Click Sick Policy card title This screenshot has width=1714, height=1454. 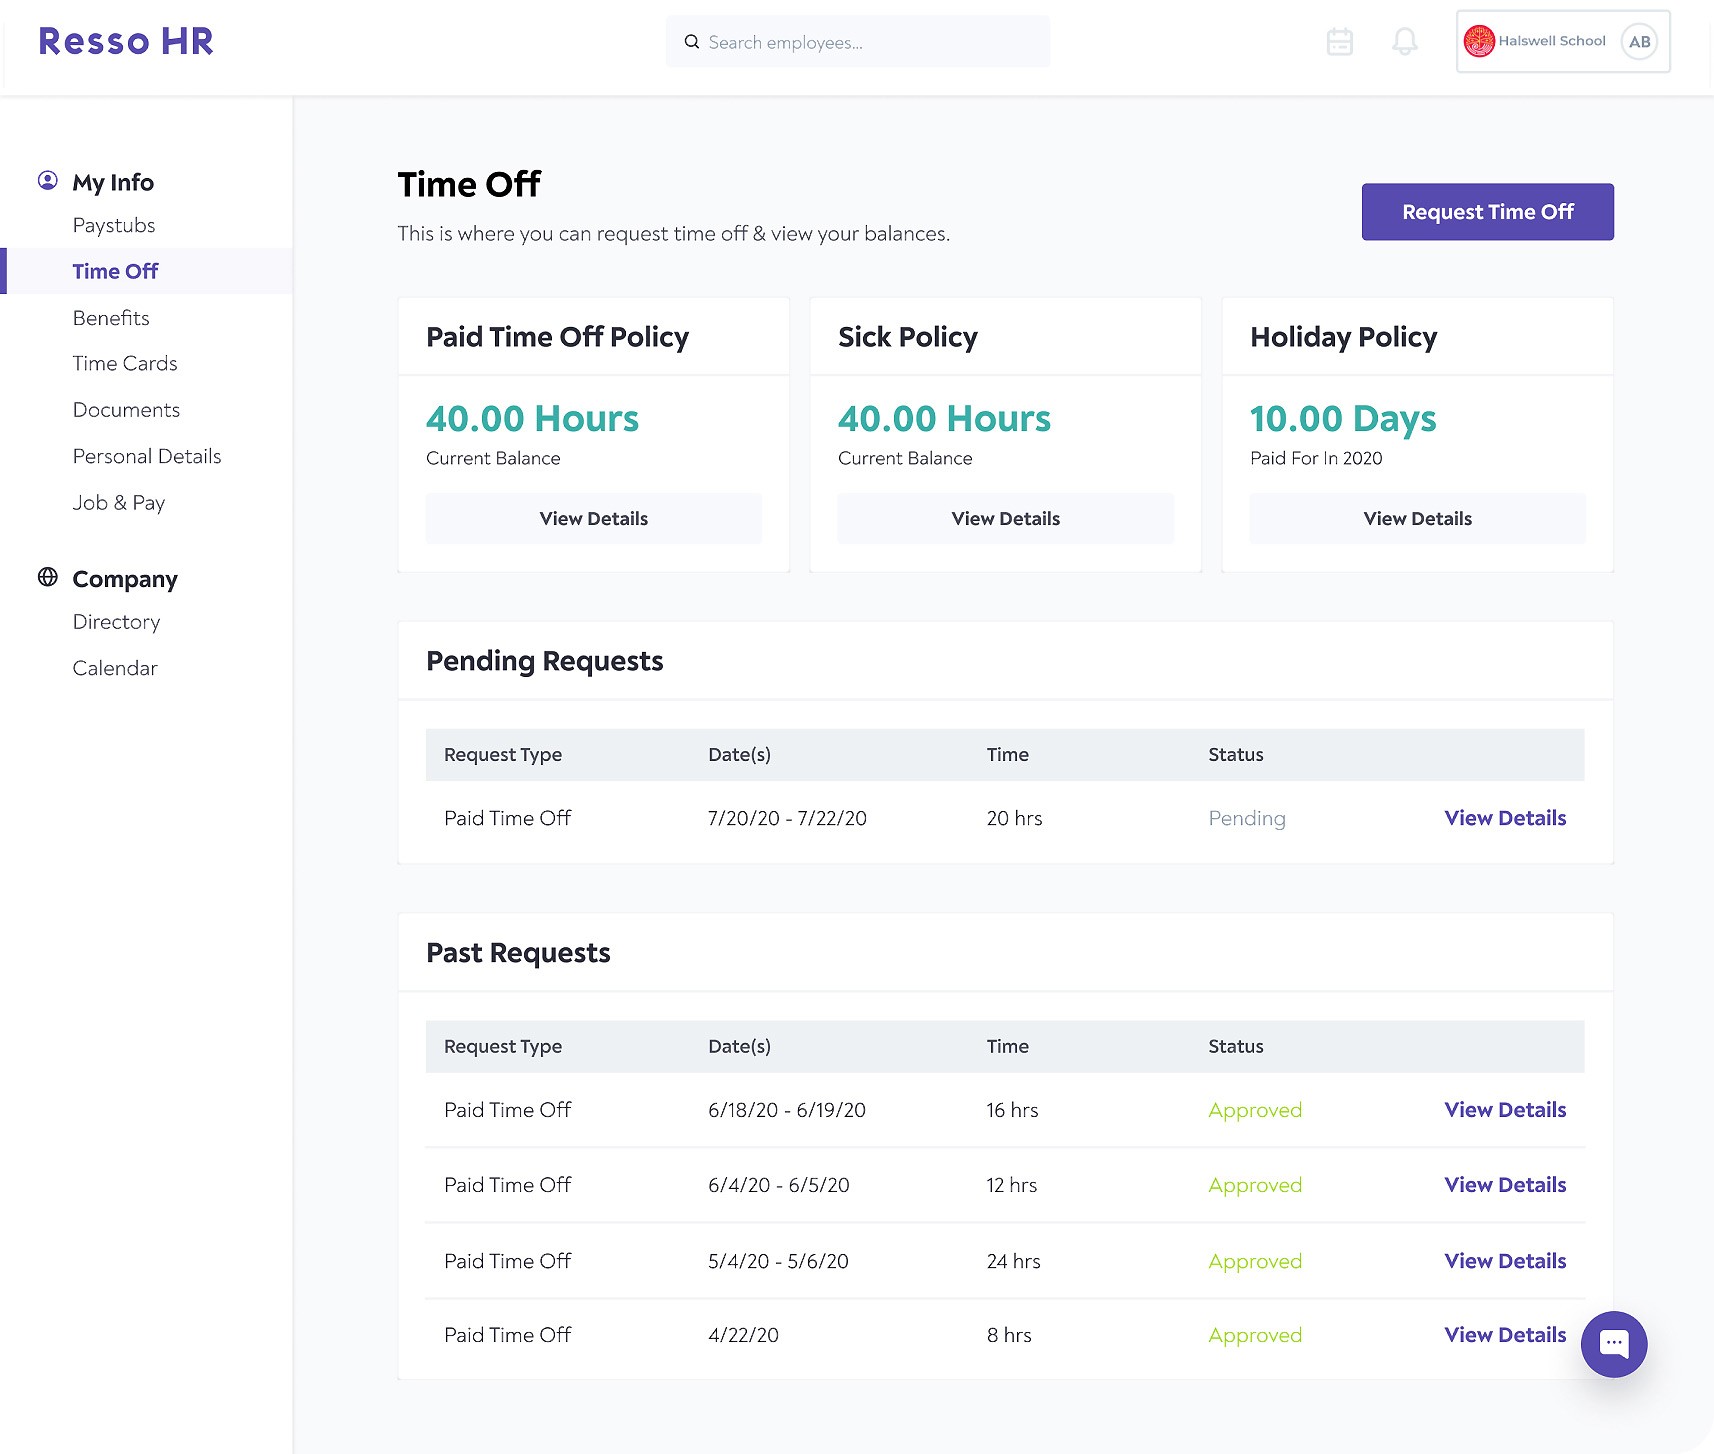tap(908, 337)
